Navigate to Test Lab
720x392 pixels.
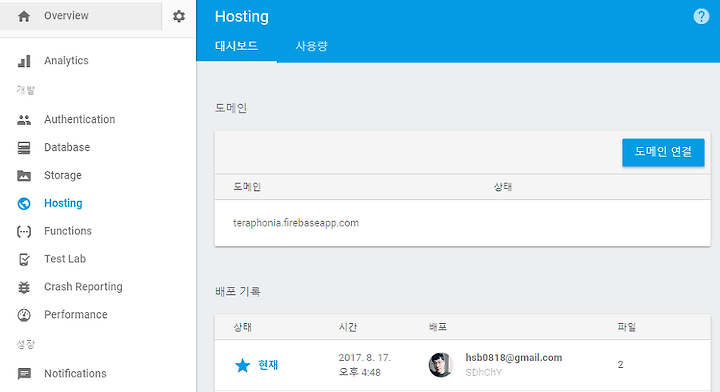pyautogui.click(x=65, y=259)
